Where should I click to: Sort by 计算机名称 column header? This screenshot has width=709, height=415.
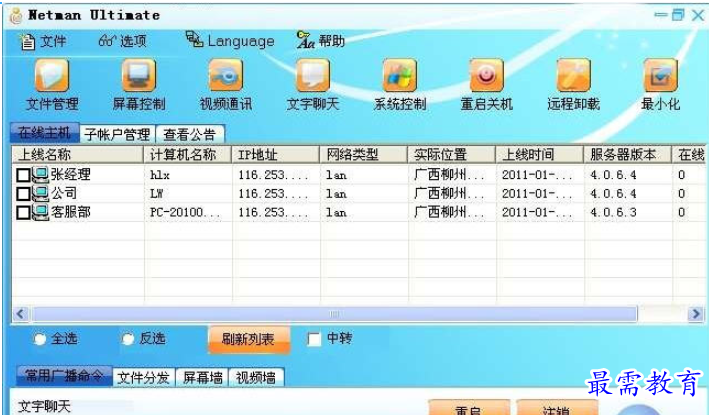(188, 155)
